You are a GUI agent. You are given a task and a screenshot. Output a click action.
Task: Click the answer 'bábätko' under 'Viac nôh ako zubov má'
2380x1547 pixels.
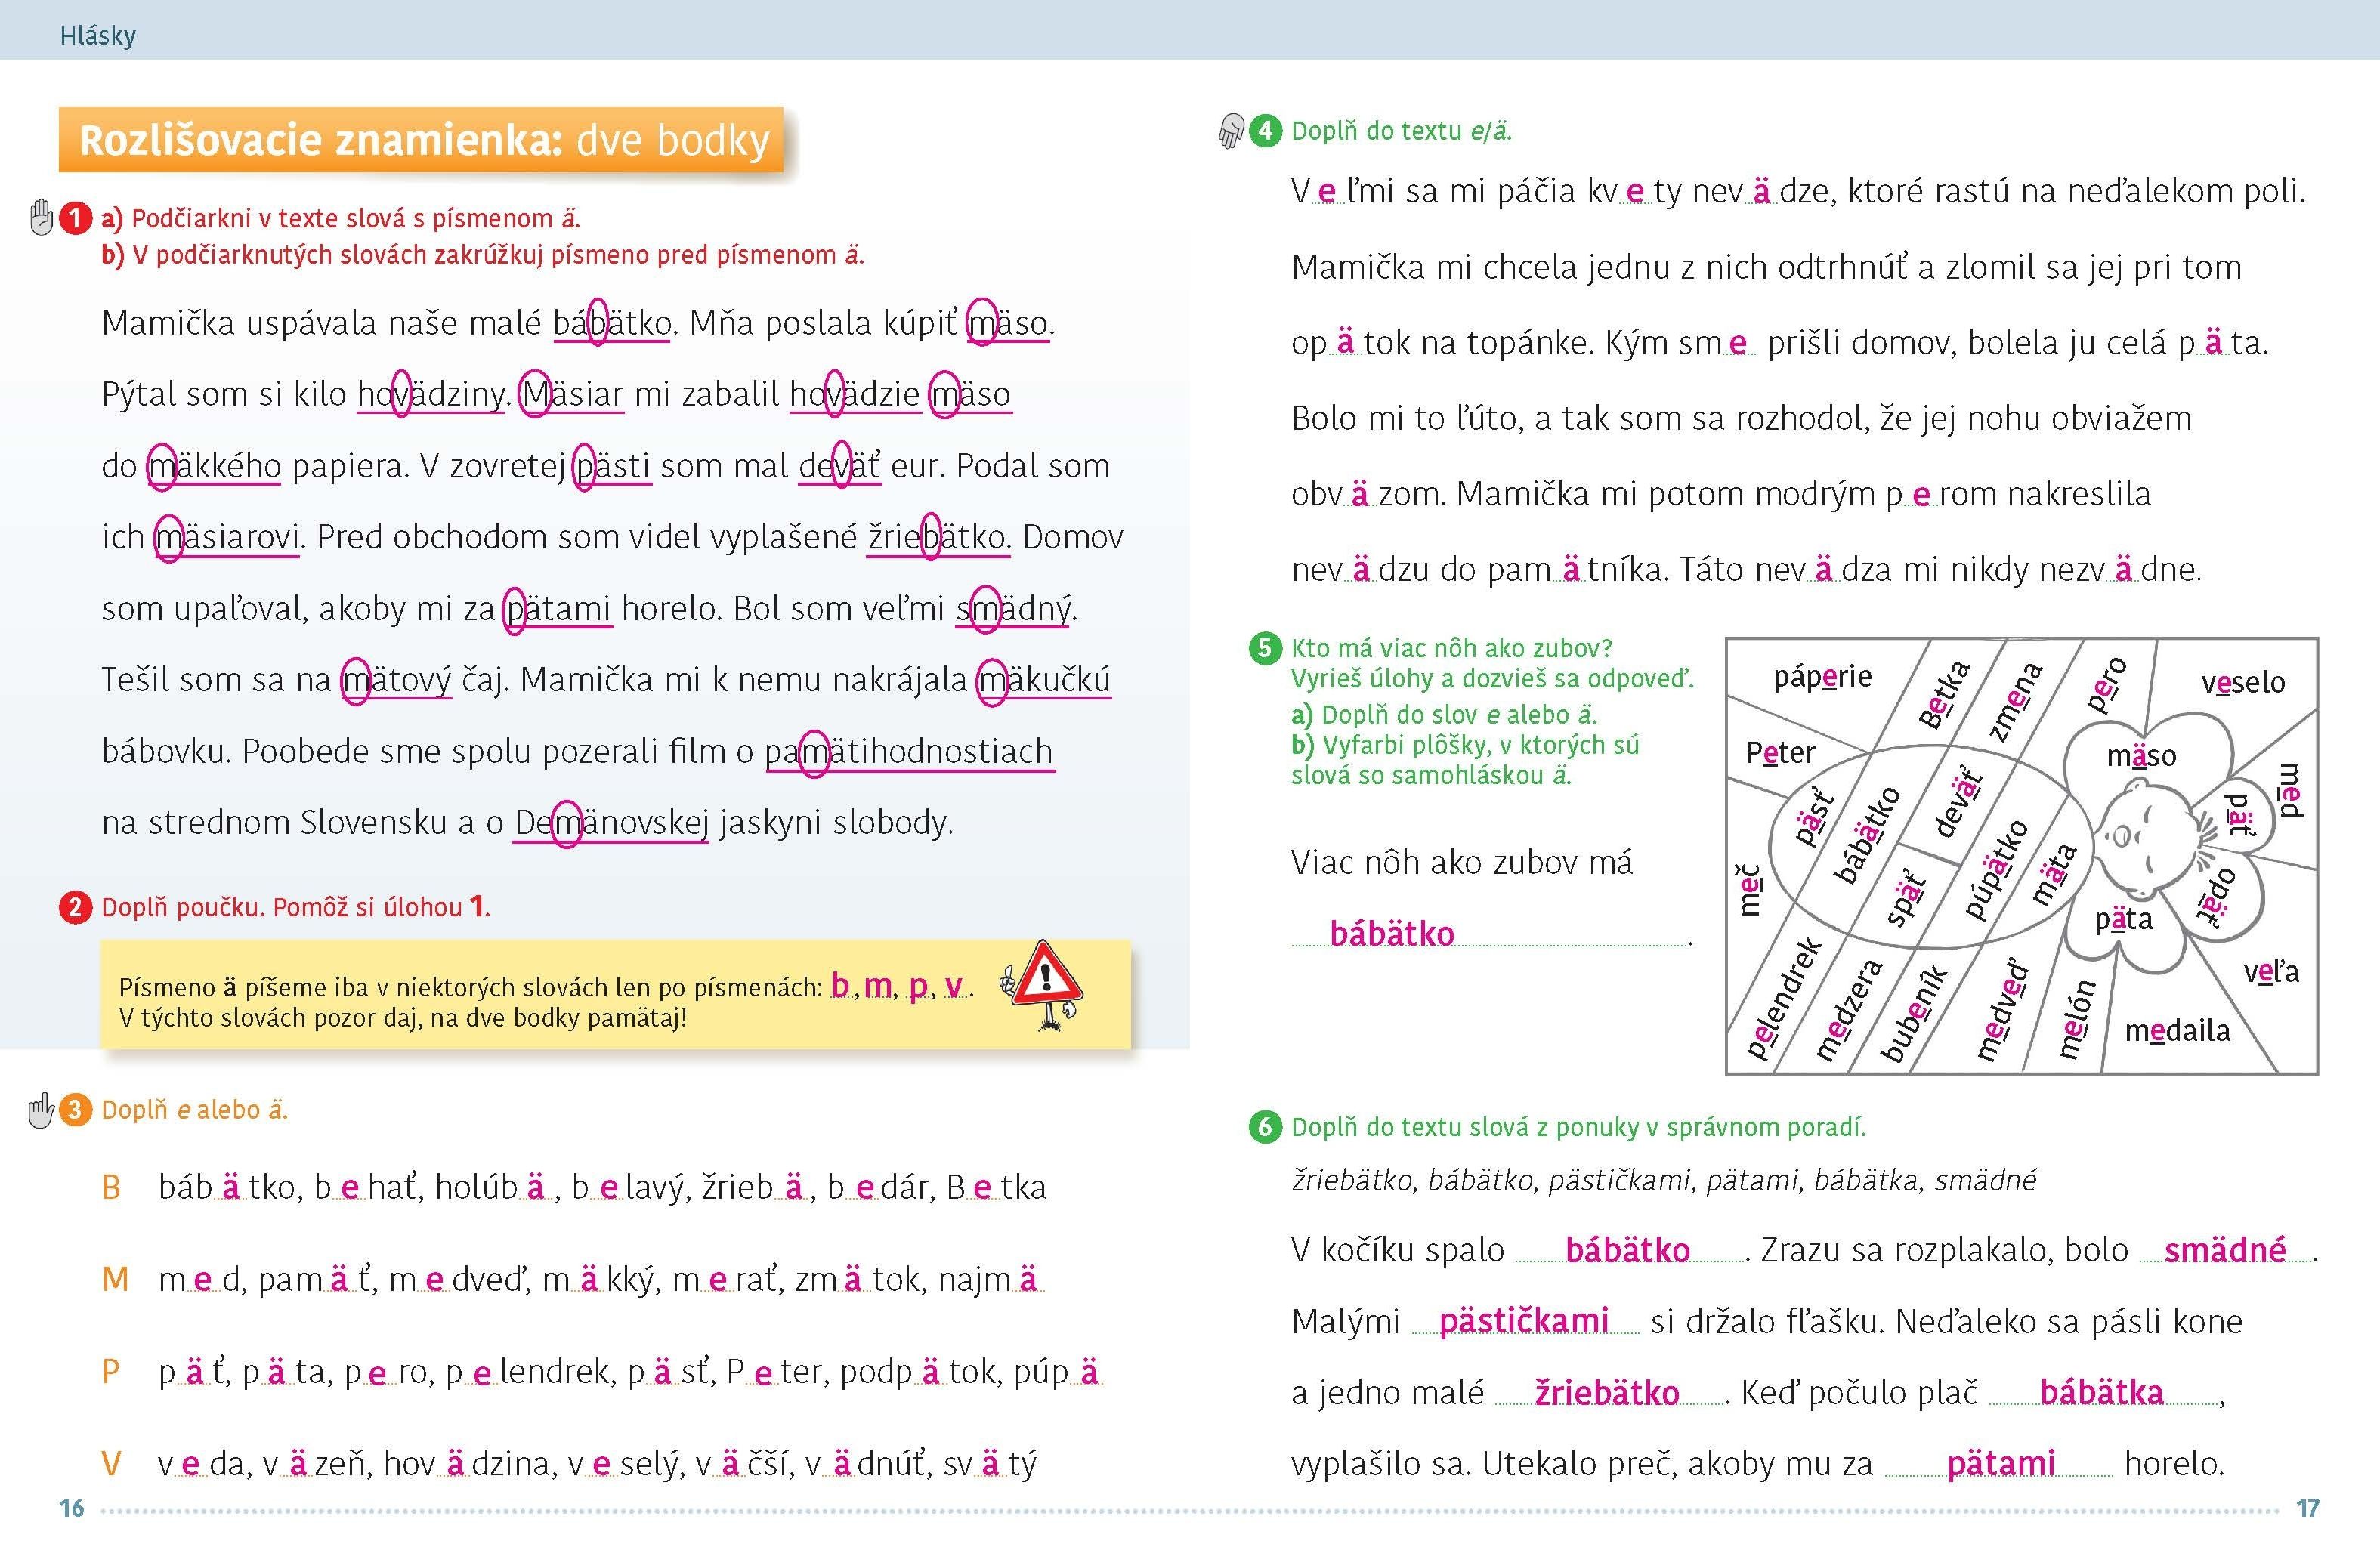1391,933
